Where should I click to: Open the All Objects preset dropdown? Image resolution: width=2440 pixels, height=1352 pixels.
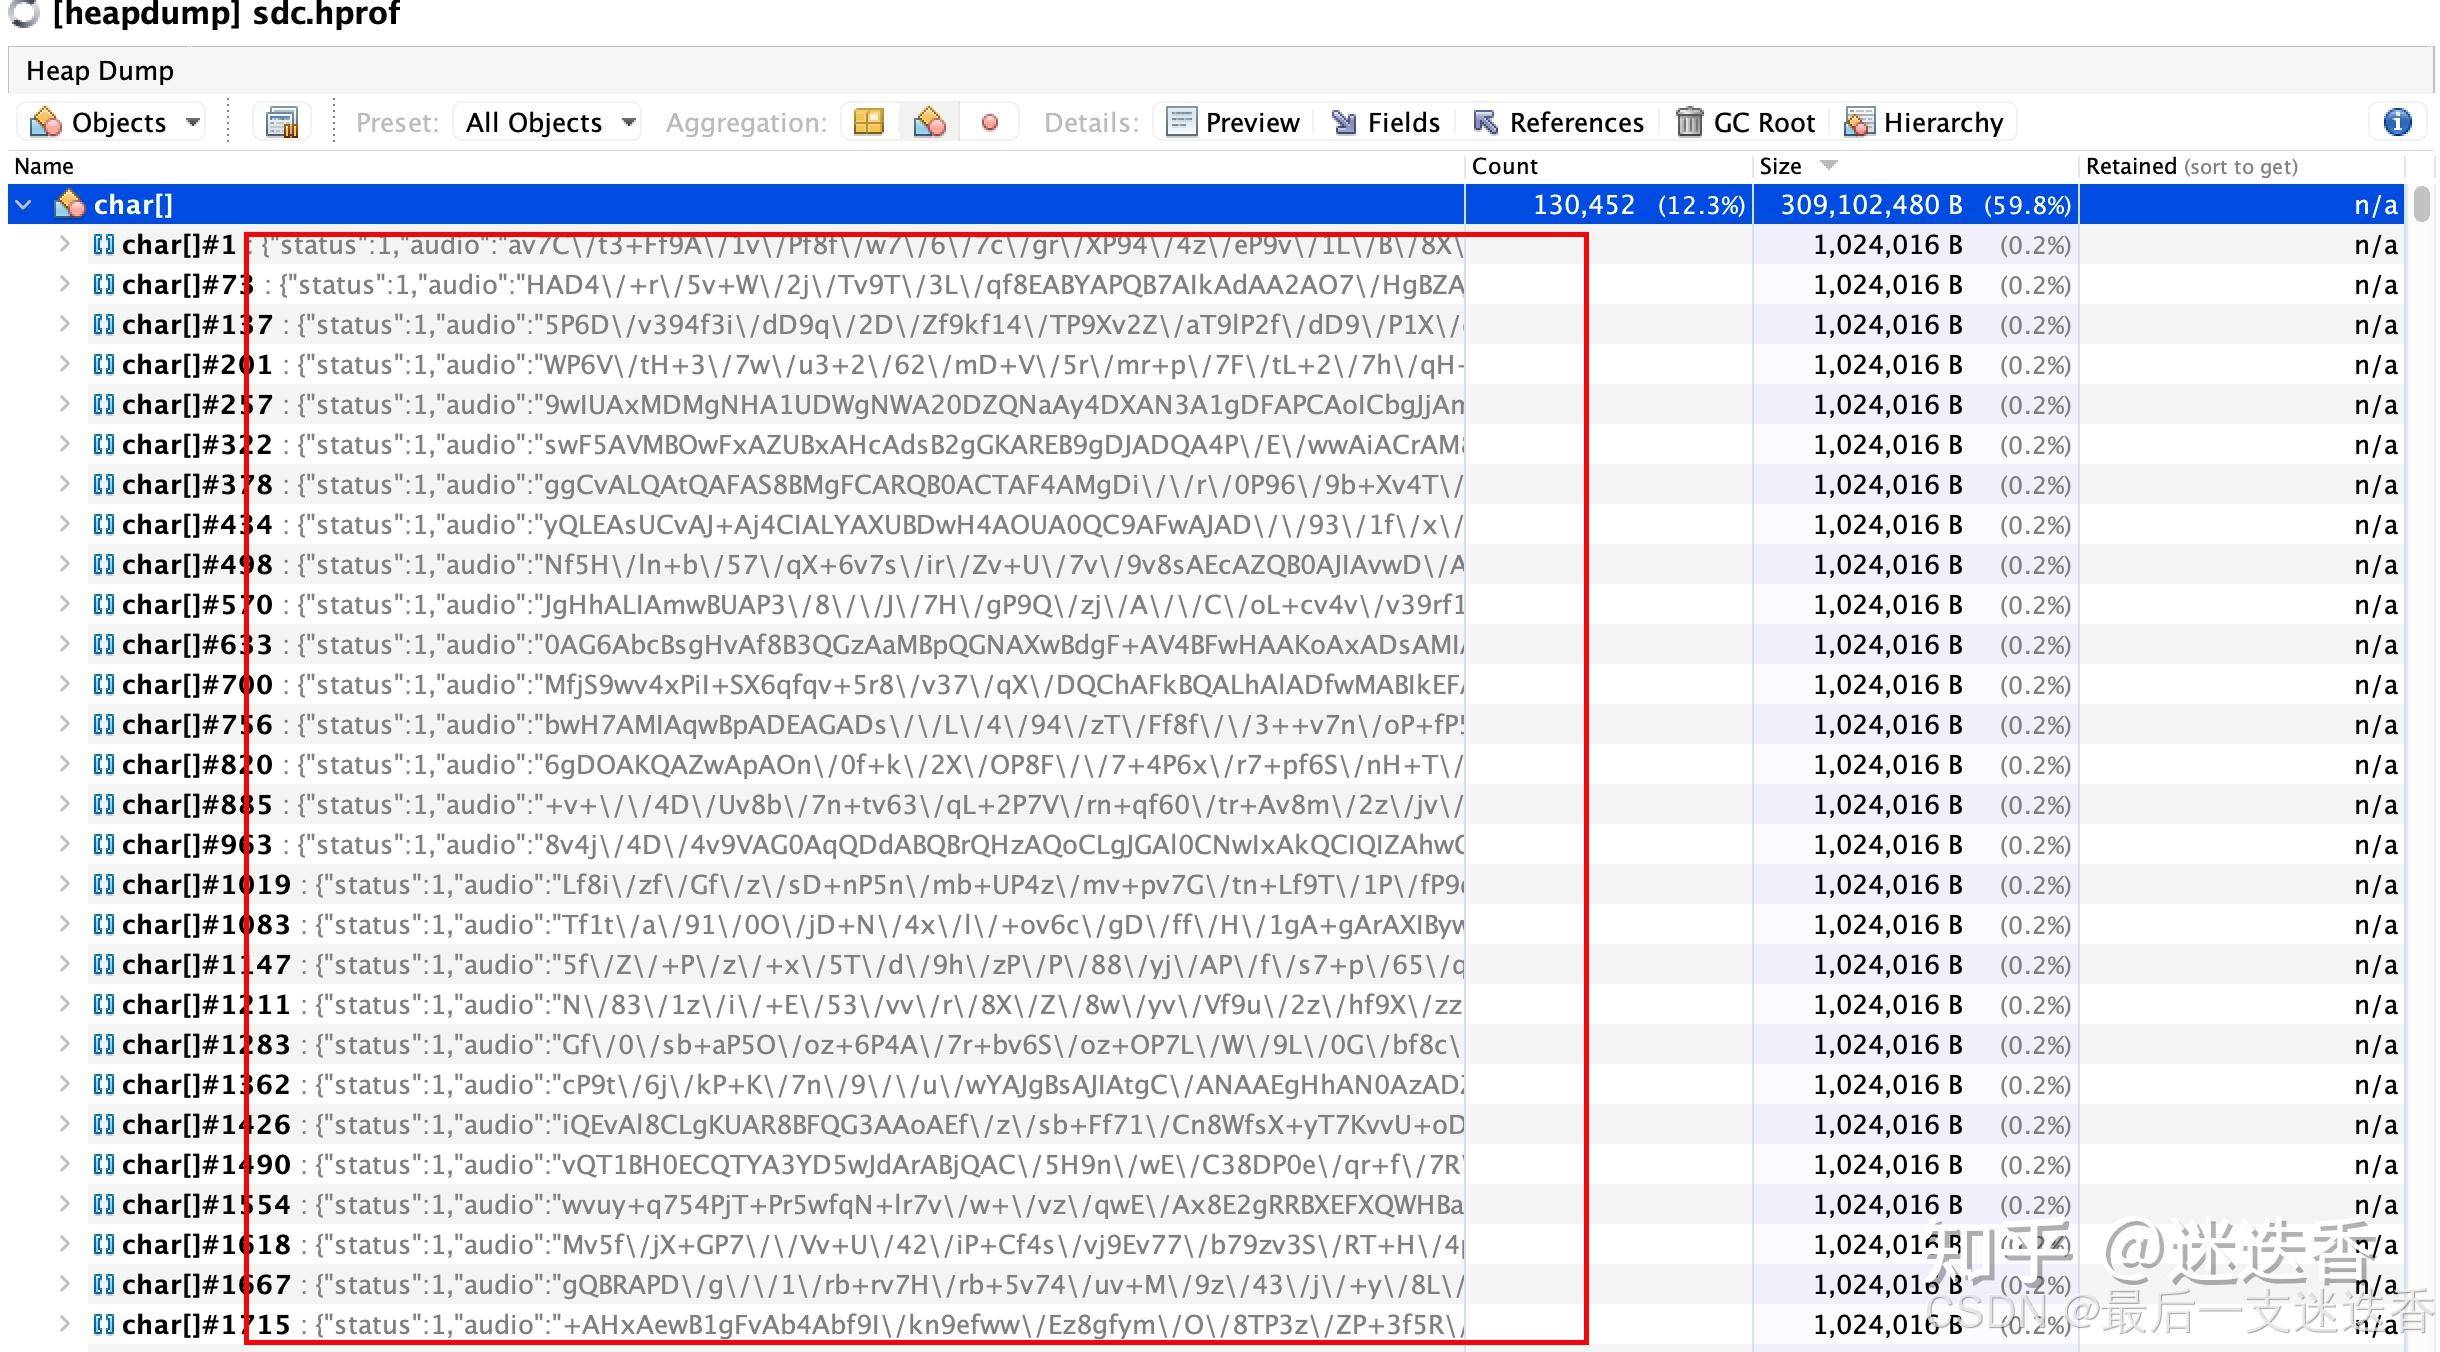click(549, 122)
